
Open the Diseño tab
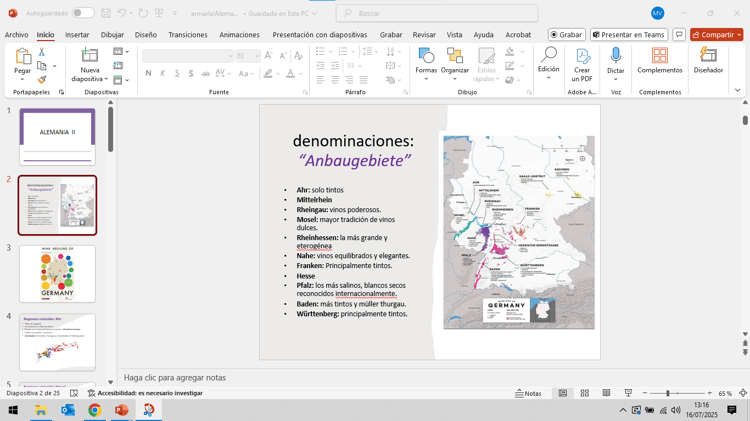(145, 34)
